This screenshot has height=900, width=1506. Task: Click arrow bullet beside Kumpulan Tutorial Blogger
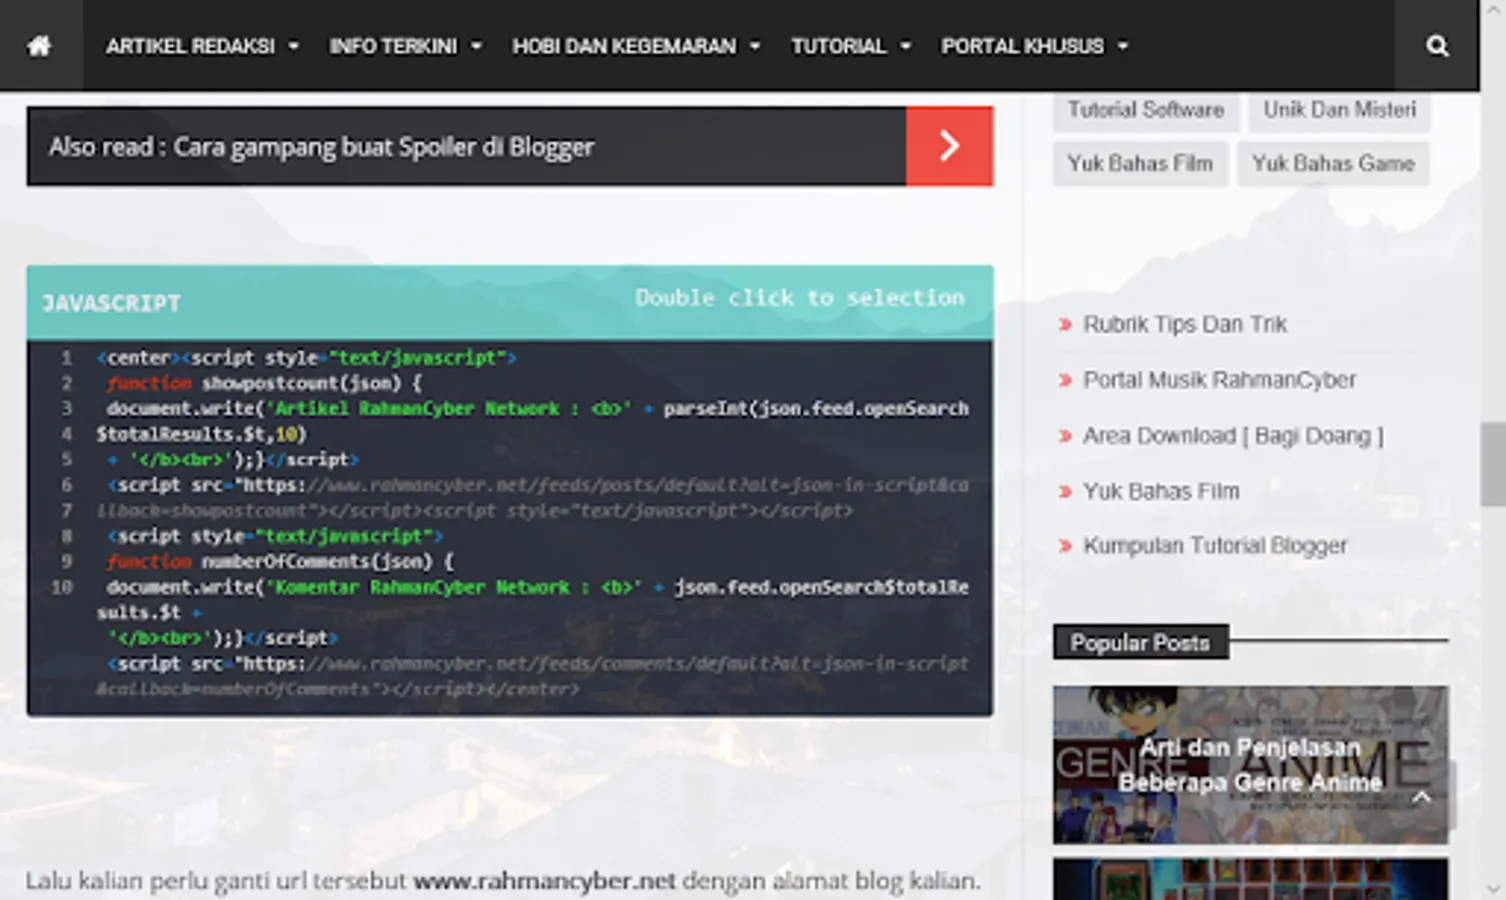(x=1065, y=546)
